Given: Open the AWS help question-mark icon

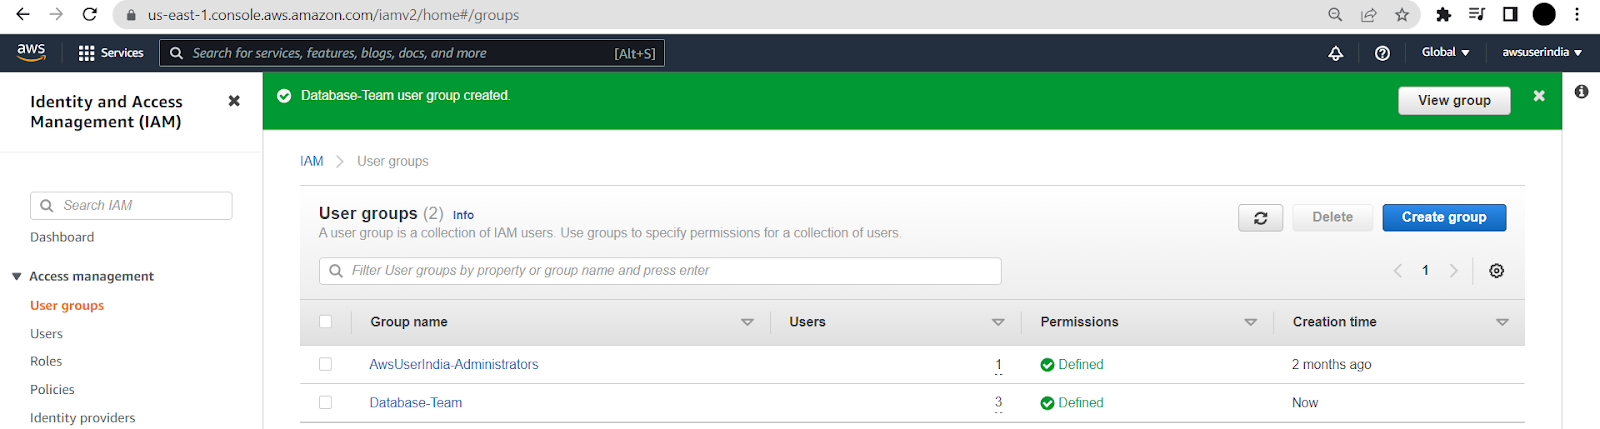Looking at the screenshot, I should [1382, 53].
